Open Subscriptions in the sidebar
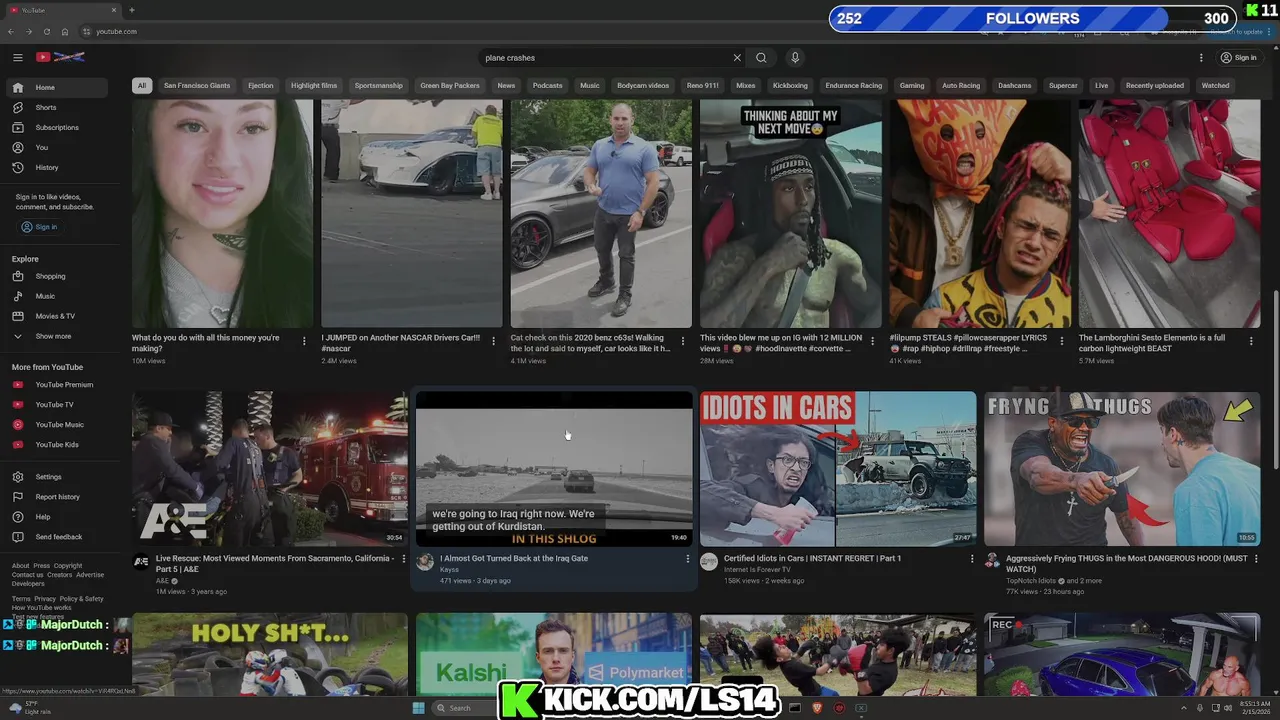The image size is (1280, 720). click(56, 127)
